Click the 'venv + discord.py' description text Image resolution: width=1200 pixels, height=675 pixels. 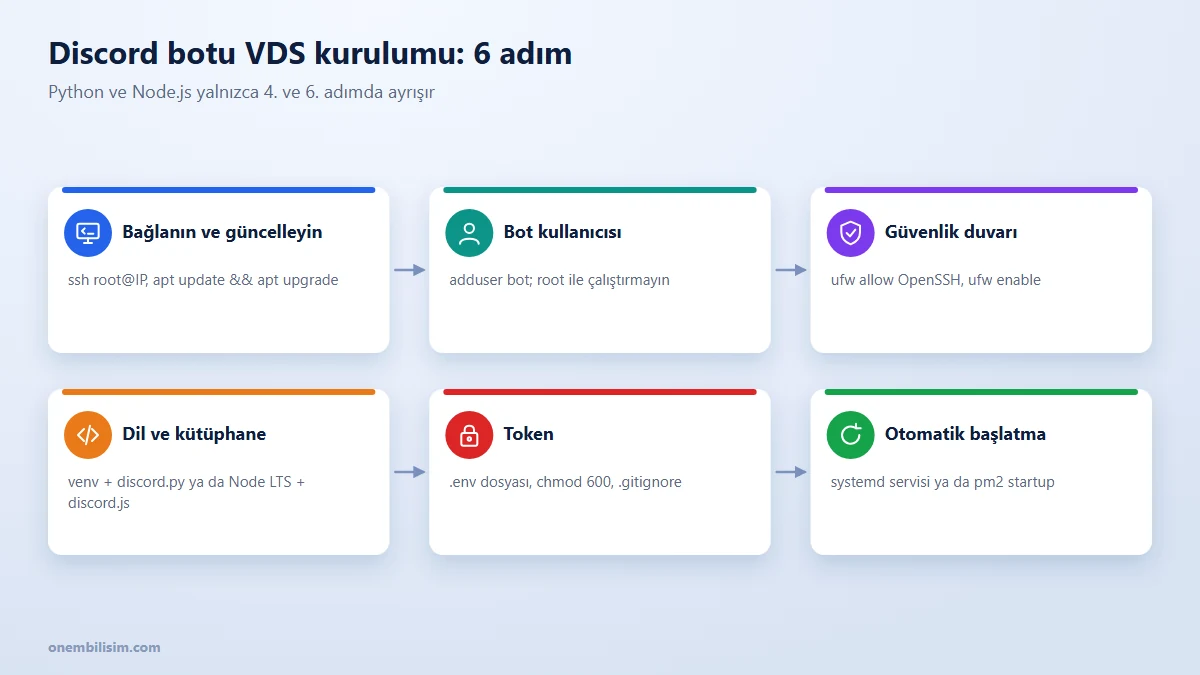click(186, 492)
